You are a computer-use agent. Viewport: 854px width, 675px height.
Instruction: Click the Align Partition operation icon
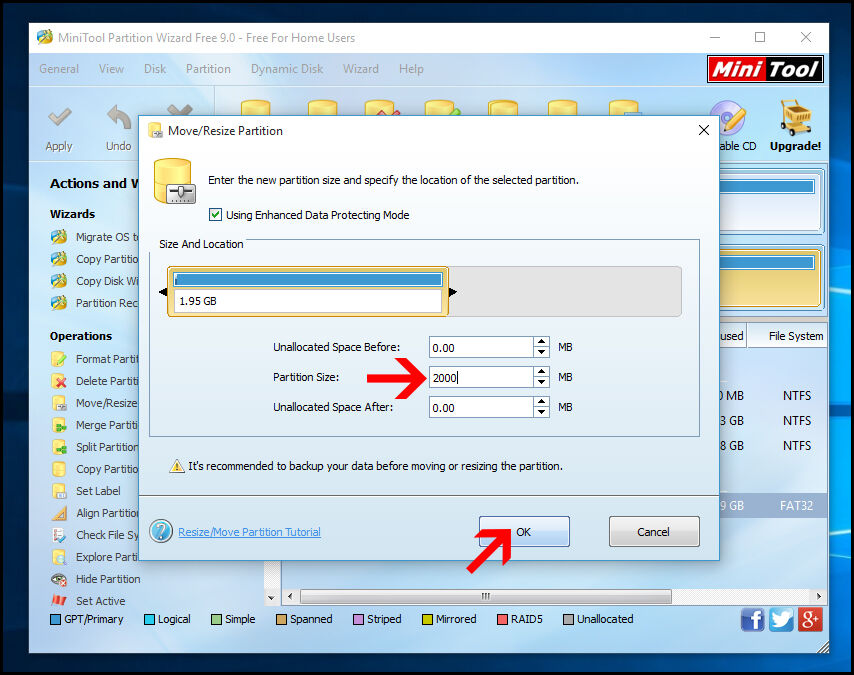click(x=59, y=513)
